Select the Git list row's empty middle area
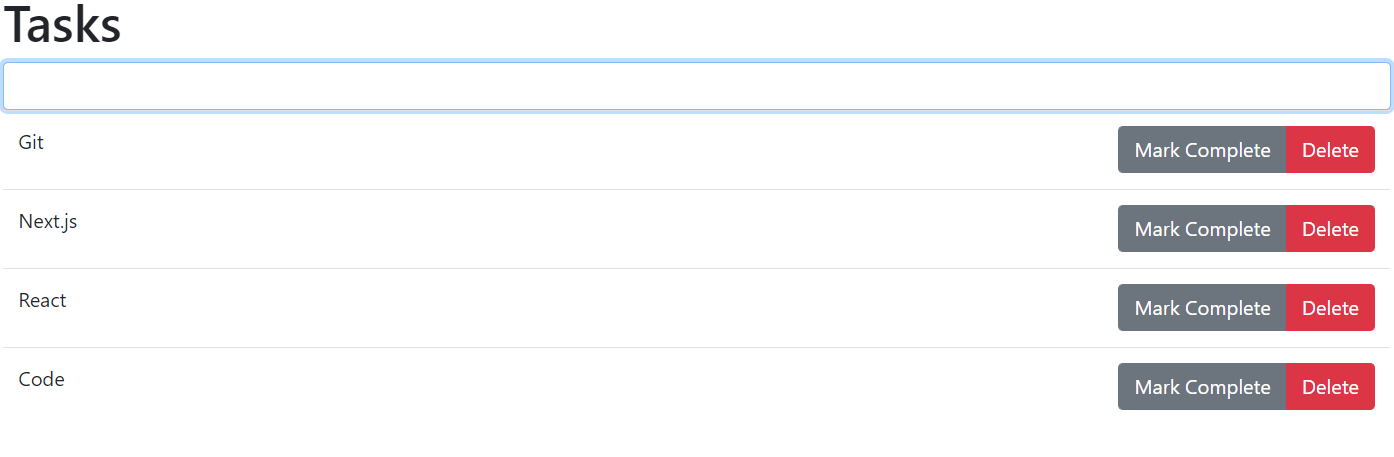This screenshot has width=1394, height=457. [x=580, y=150]
